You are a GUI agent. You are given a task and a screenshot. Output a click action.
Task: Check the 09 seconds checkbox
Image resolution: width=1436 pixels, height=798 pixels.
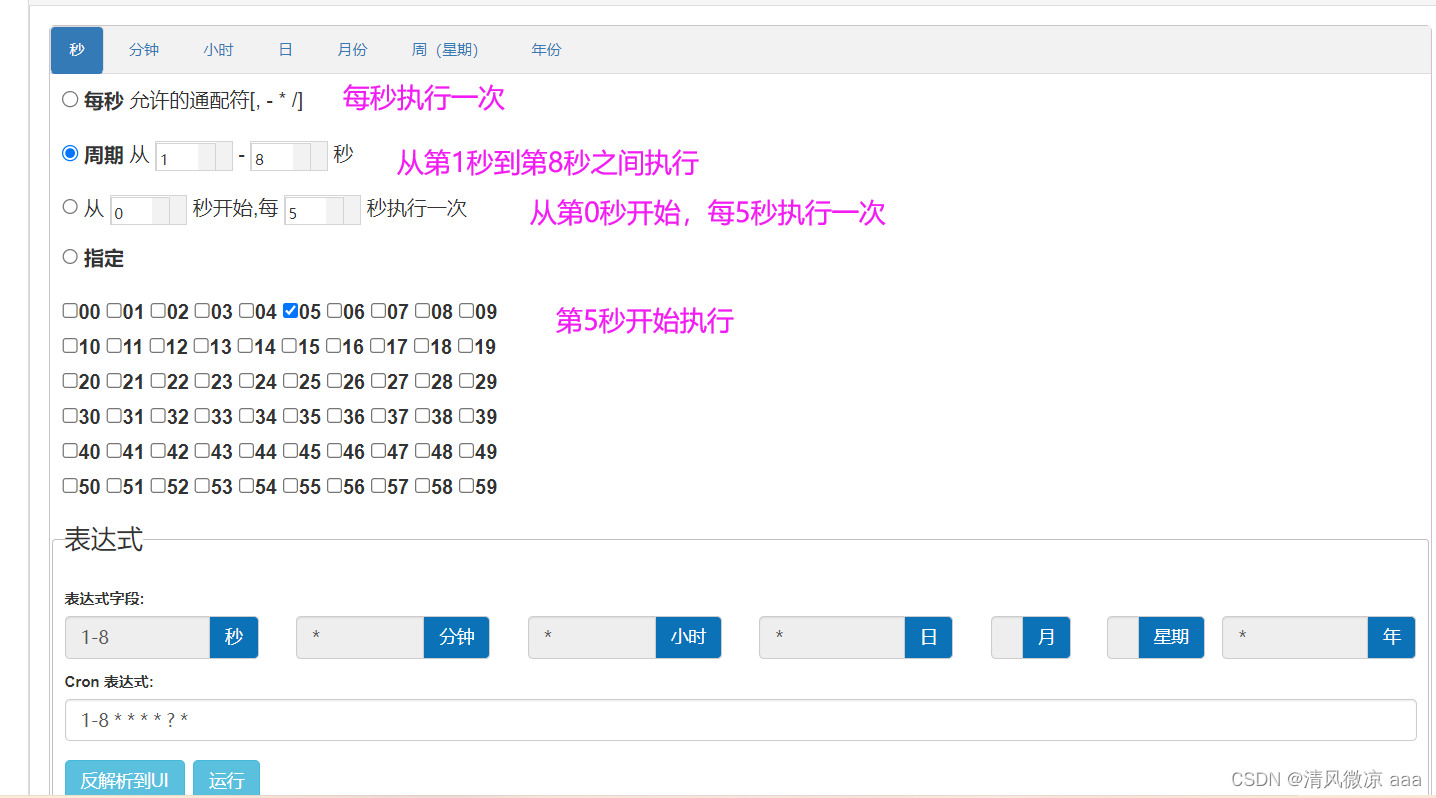[466, 311]
